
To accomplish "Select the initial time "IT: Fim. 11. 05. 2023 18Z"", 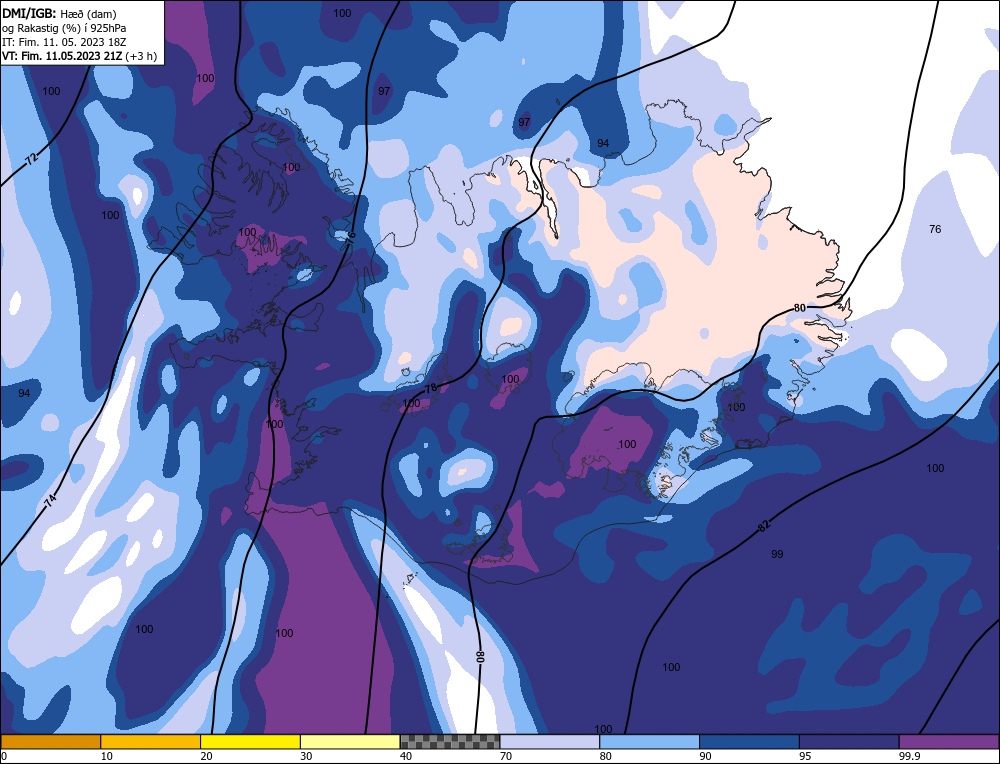I will click(64, 42).
